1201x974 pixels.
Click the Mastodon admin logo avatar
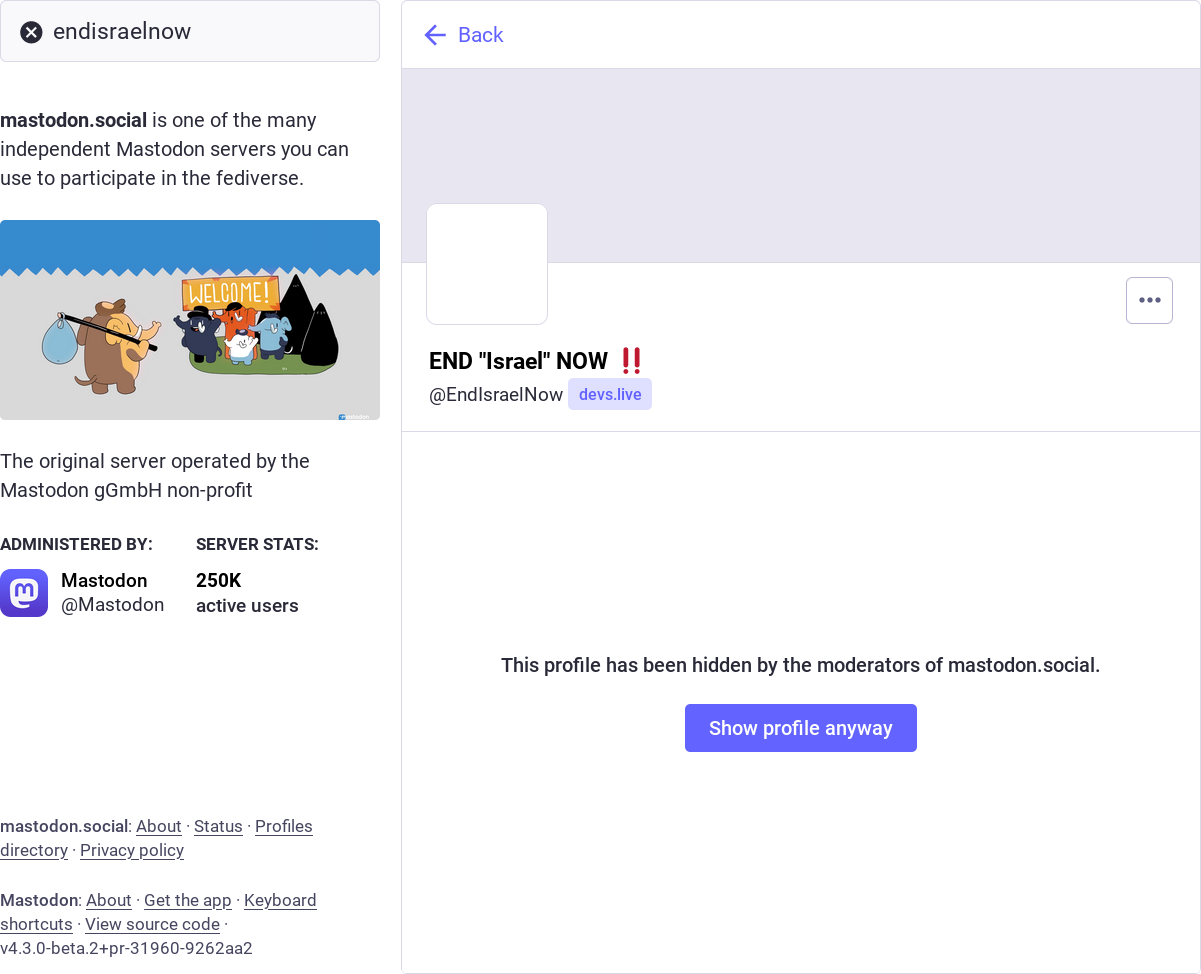point(24,593)
